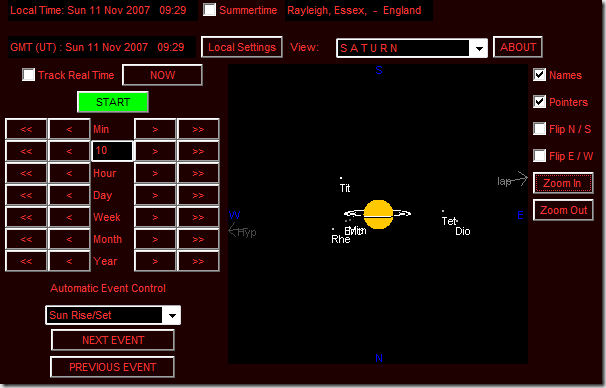The height and width of the screenshot is (388, 606).
Task: Uncheck the Names checkbox
Action: point(540,75)
